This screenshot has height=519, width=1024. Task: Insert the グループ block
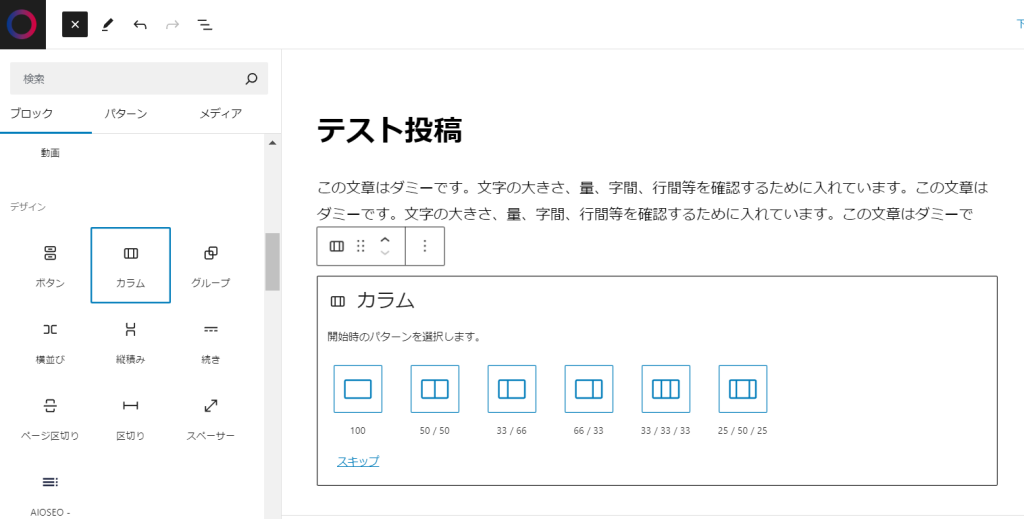211,264
